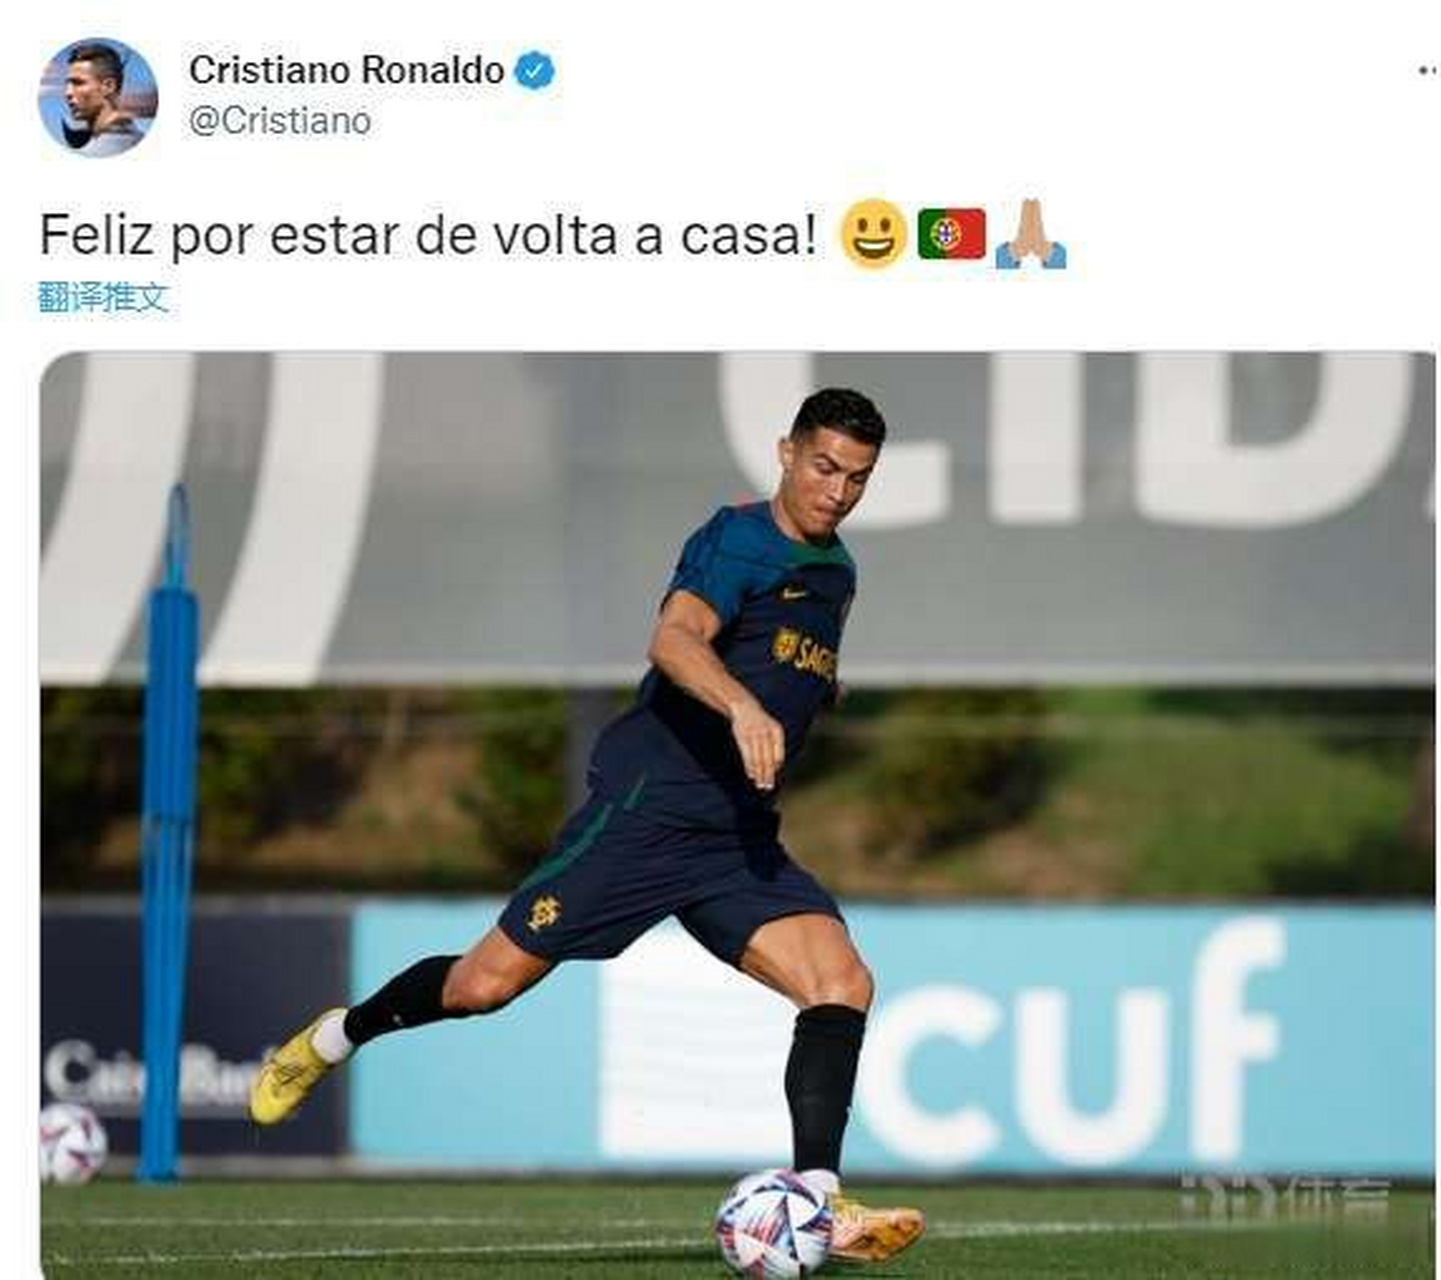Image resolution: width=1441 pixels, height=1280 pixels.
Task: Click the soccer ball at player's foot
Action: click(x=774, y=1224)
